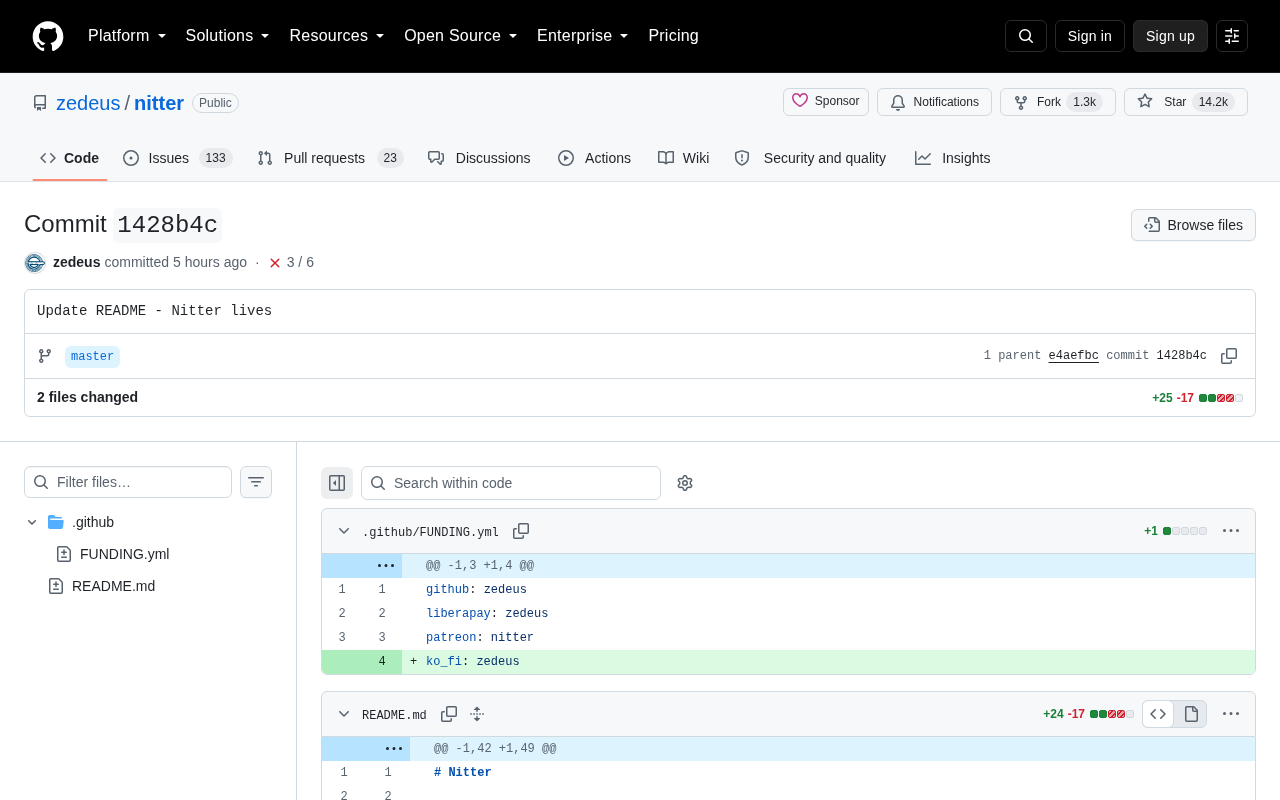The image size is (1280, 800).
Task: Open the Wiki tab
Action: pos(683,158)
